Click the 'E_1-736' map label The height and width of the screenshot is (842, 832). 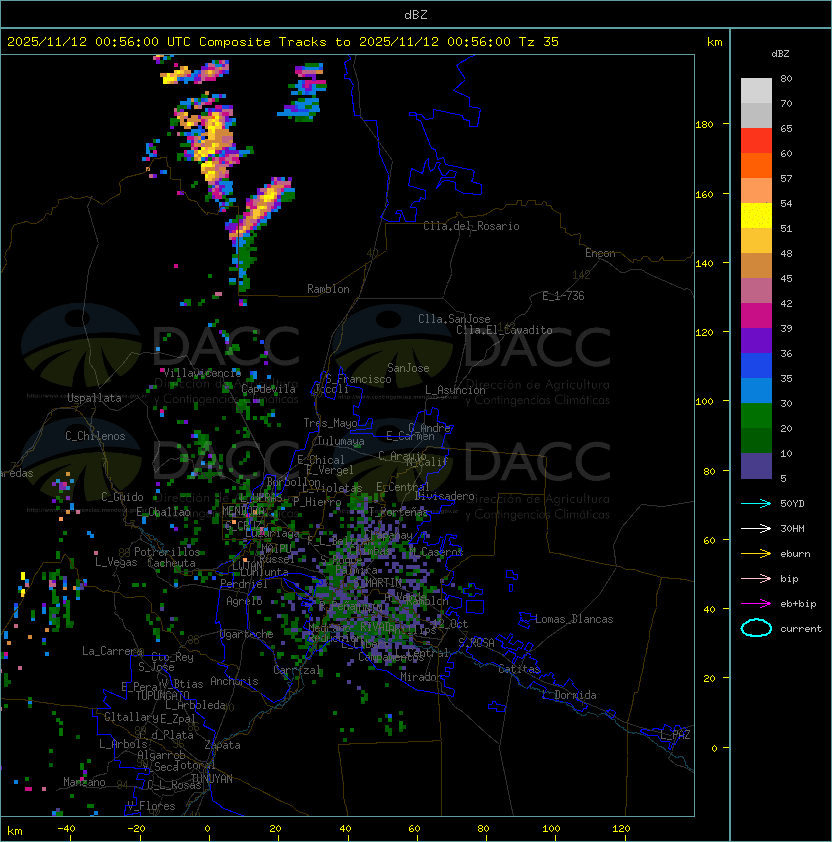point(563,296)
